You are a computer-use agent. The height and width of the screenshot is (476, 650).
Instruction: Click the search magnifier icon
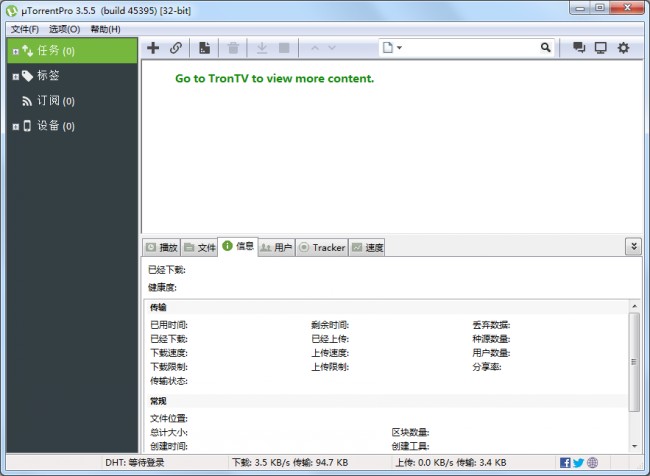point(546,48)
